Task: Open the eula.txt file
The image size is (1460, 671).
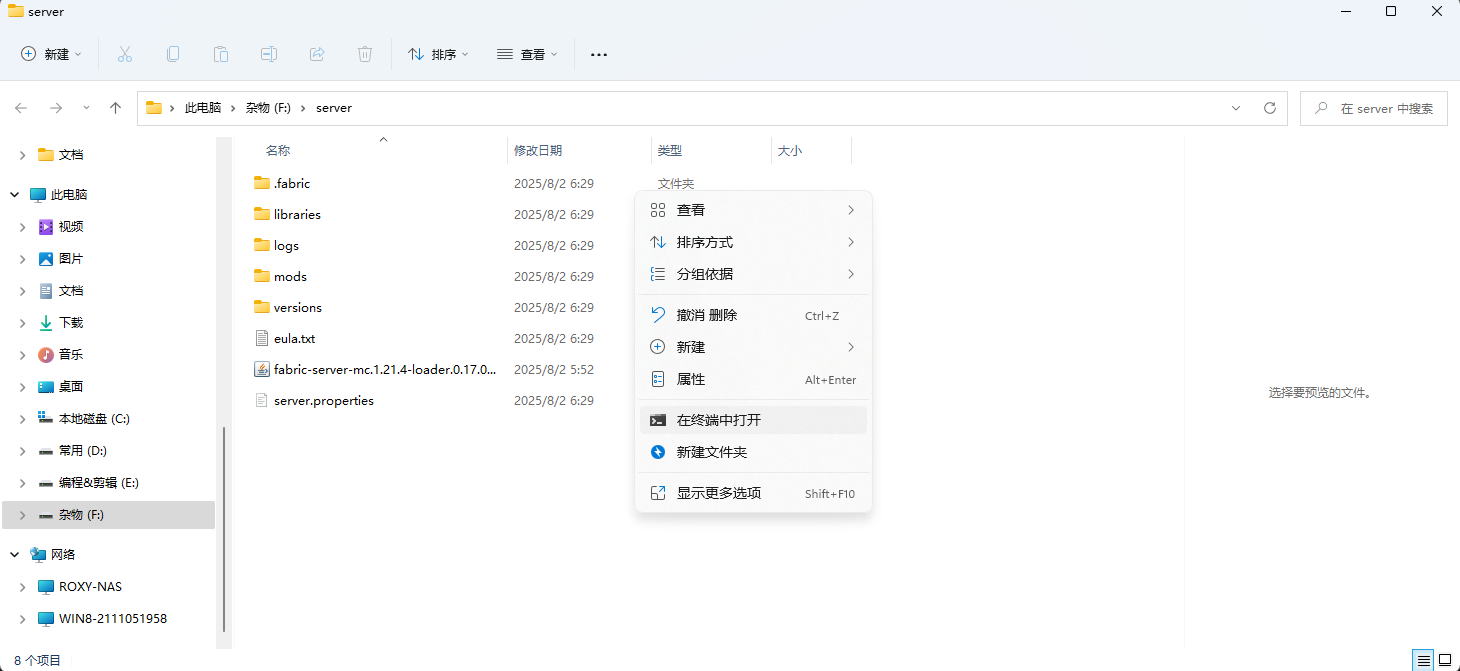Action: point(294,338)
